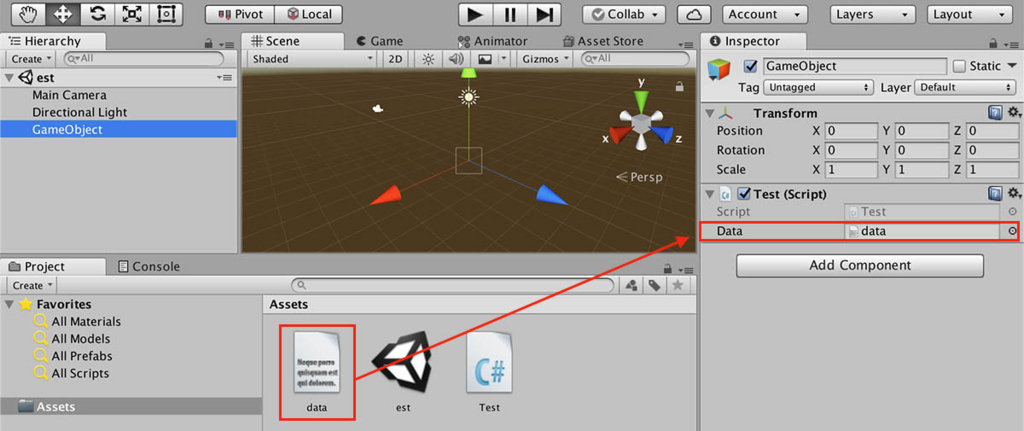Viewport: 1024px width, 431px height.
Task: Toggle scene effects image icon
Action: point(485,59)
